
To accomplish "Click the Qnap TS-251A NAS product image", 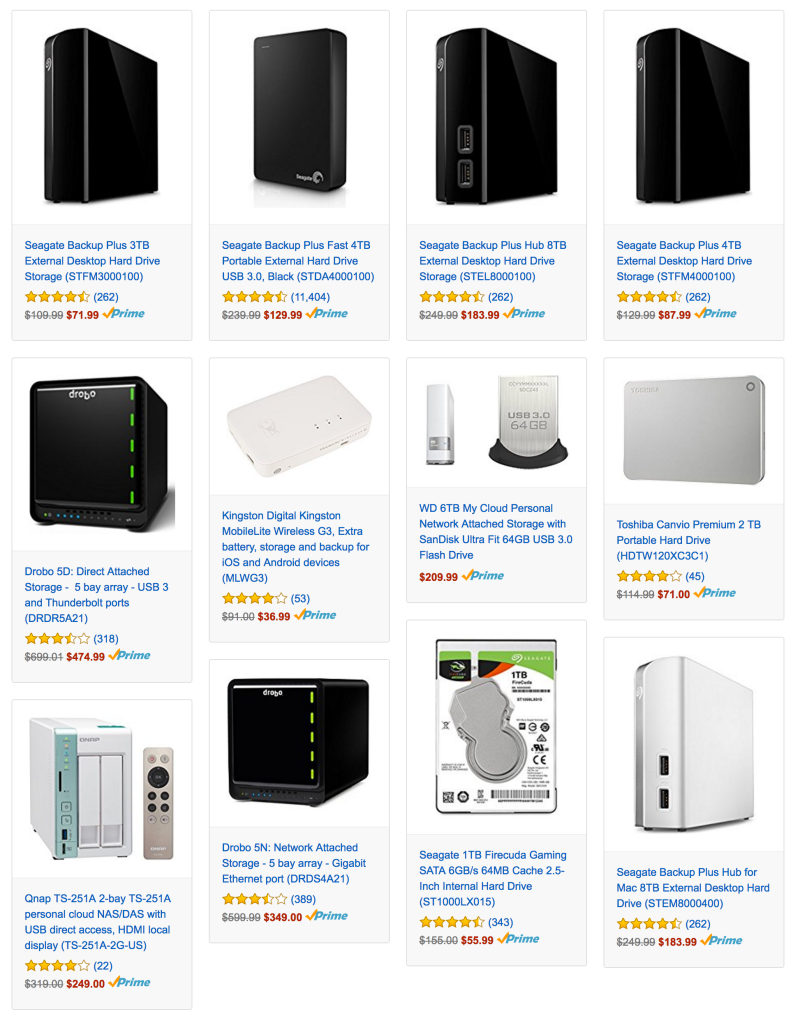I will tap(102, 788).
